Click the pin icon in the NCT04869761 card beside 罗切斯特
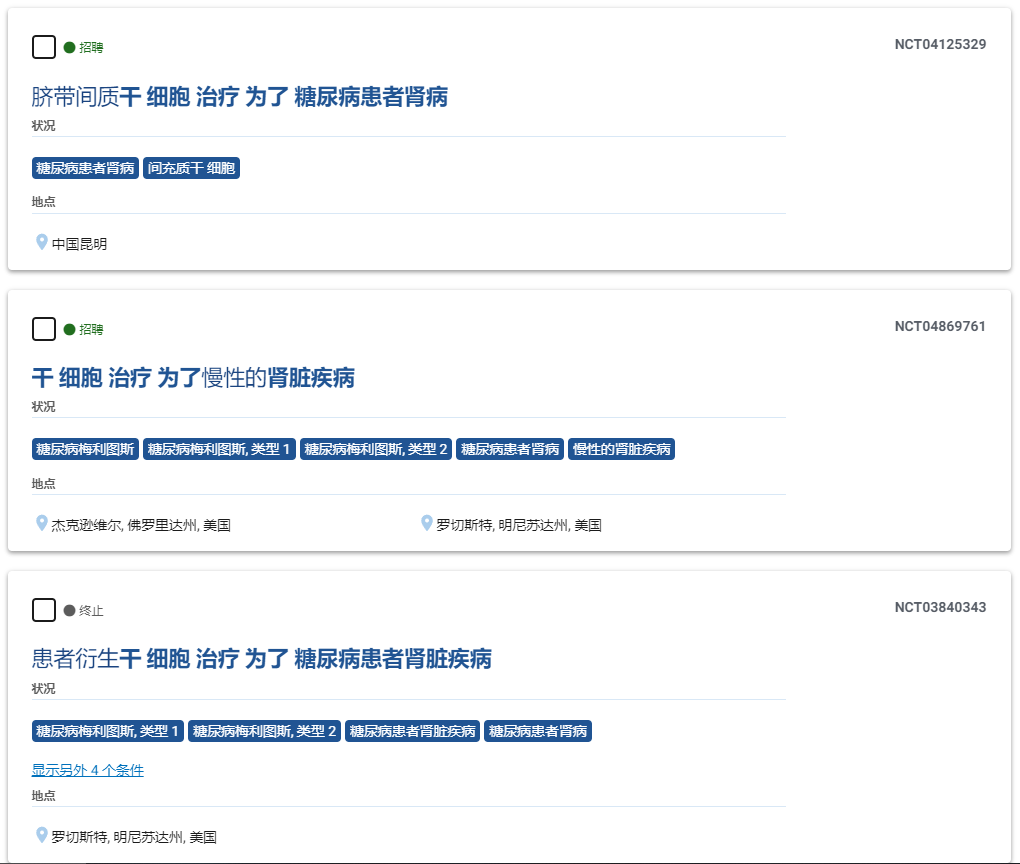Viewport: 1020px width, 864px height. click(427, 523)
